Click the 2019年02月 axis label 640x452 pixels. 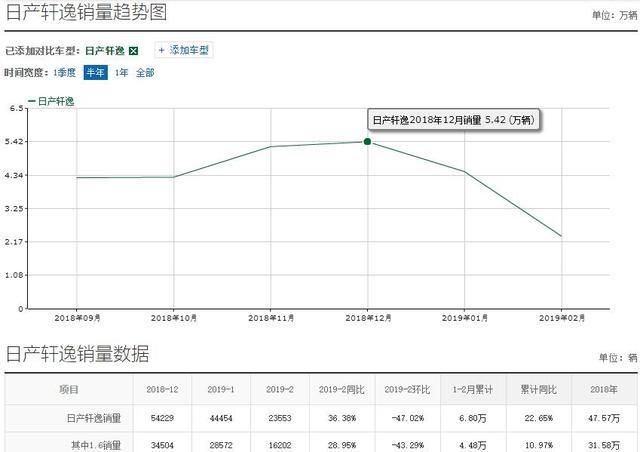[x=562, y=318]
